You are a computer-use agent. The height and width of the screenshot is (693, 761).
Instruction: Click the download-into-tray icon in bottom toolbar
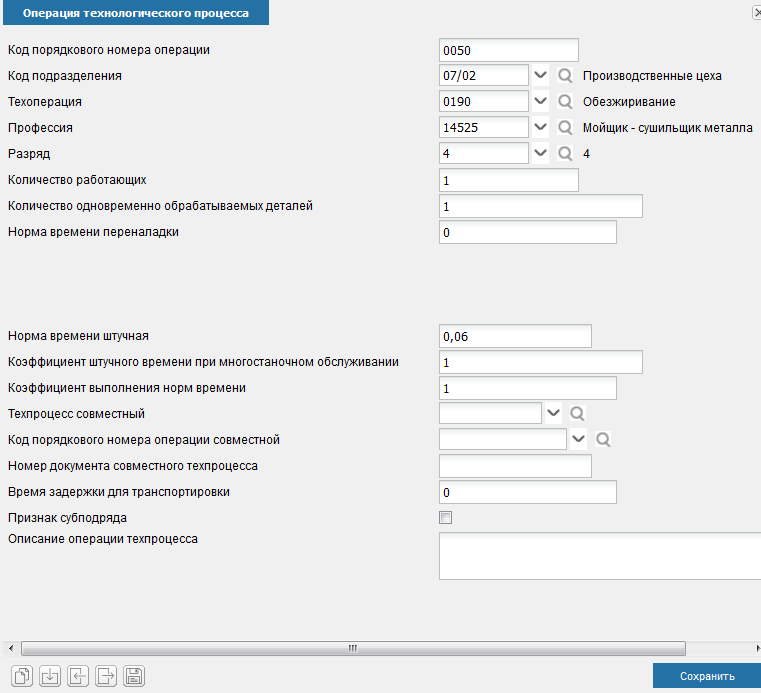[50, 676]
